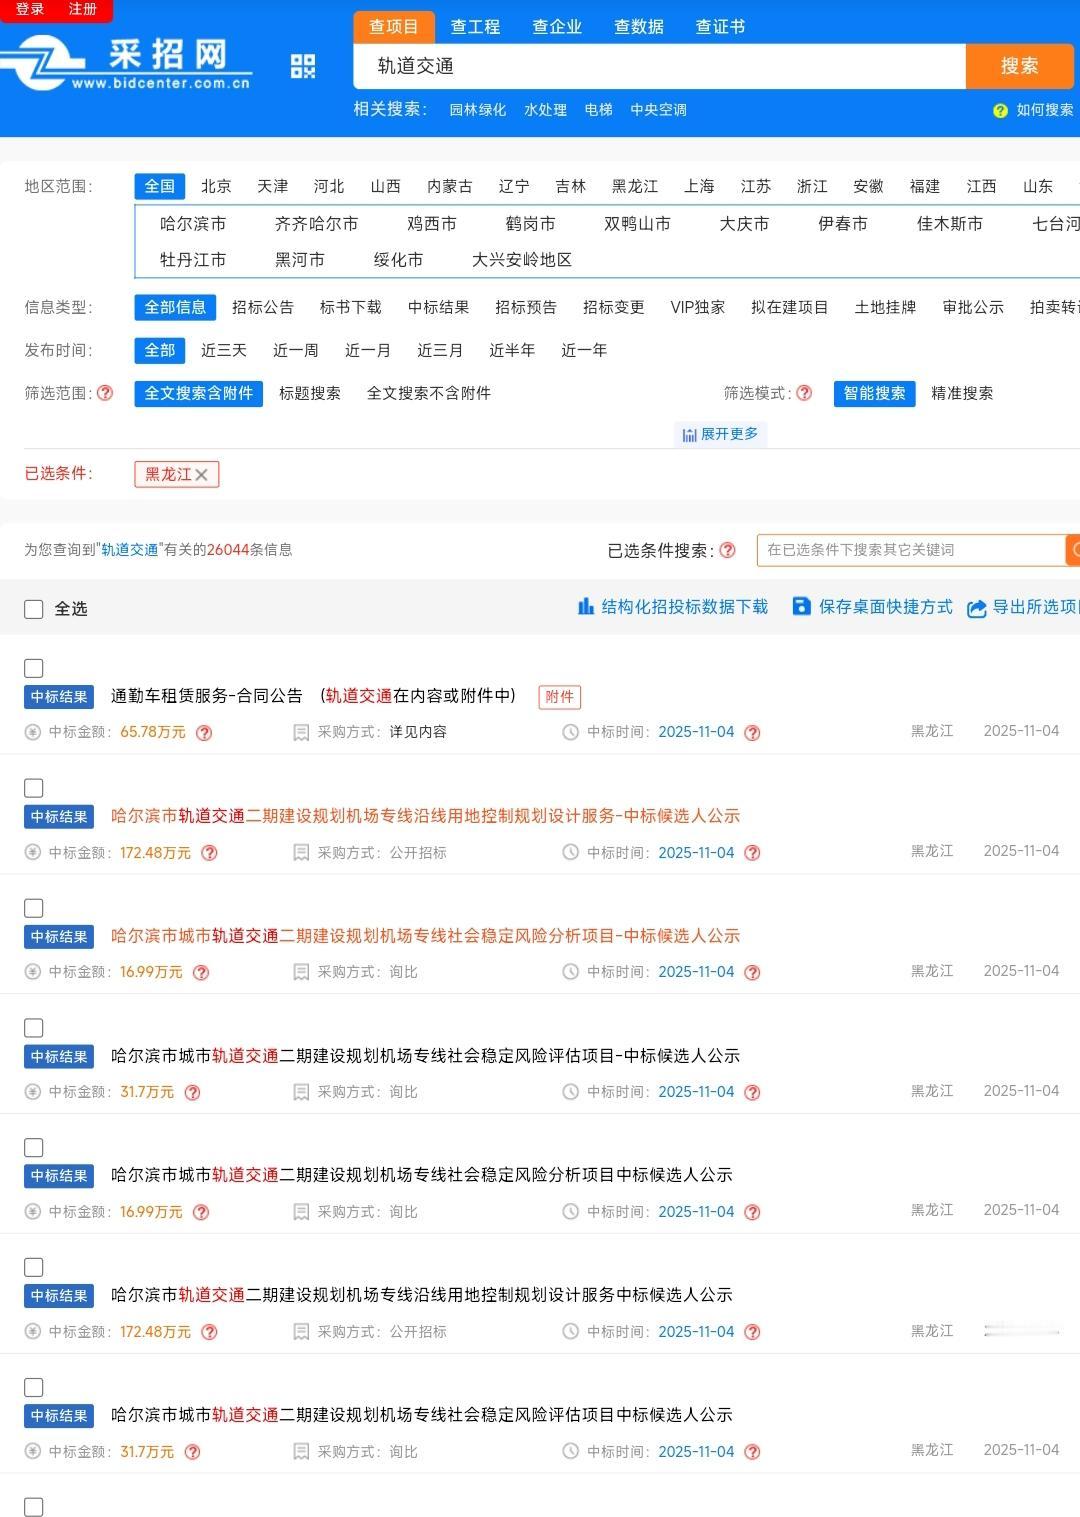Tick the checkbox for 社会稳定风险分析项目中标候选人公示 (no hyphen)
This screenshot has height=1517, width=1080.
[x=33, y=1148]
